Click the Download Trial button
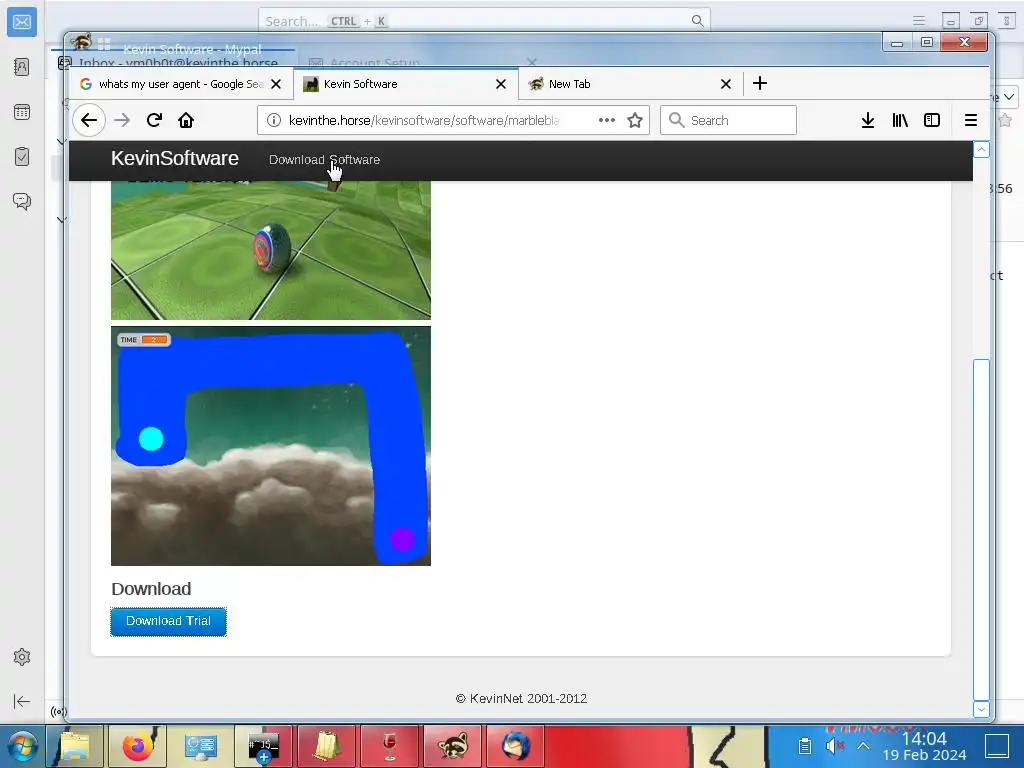1024x768 pixels. click(x=168, y=621)
